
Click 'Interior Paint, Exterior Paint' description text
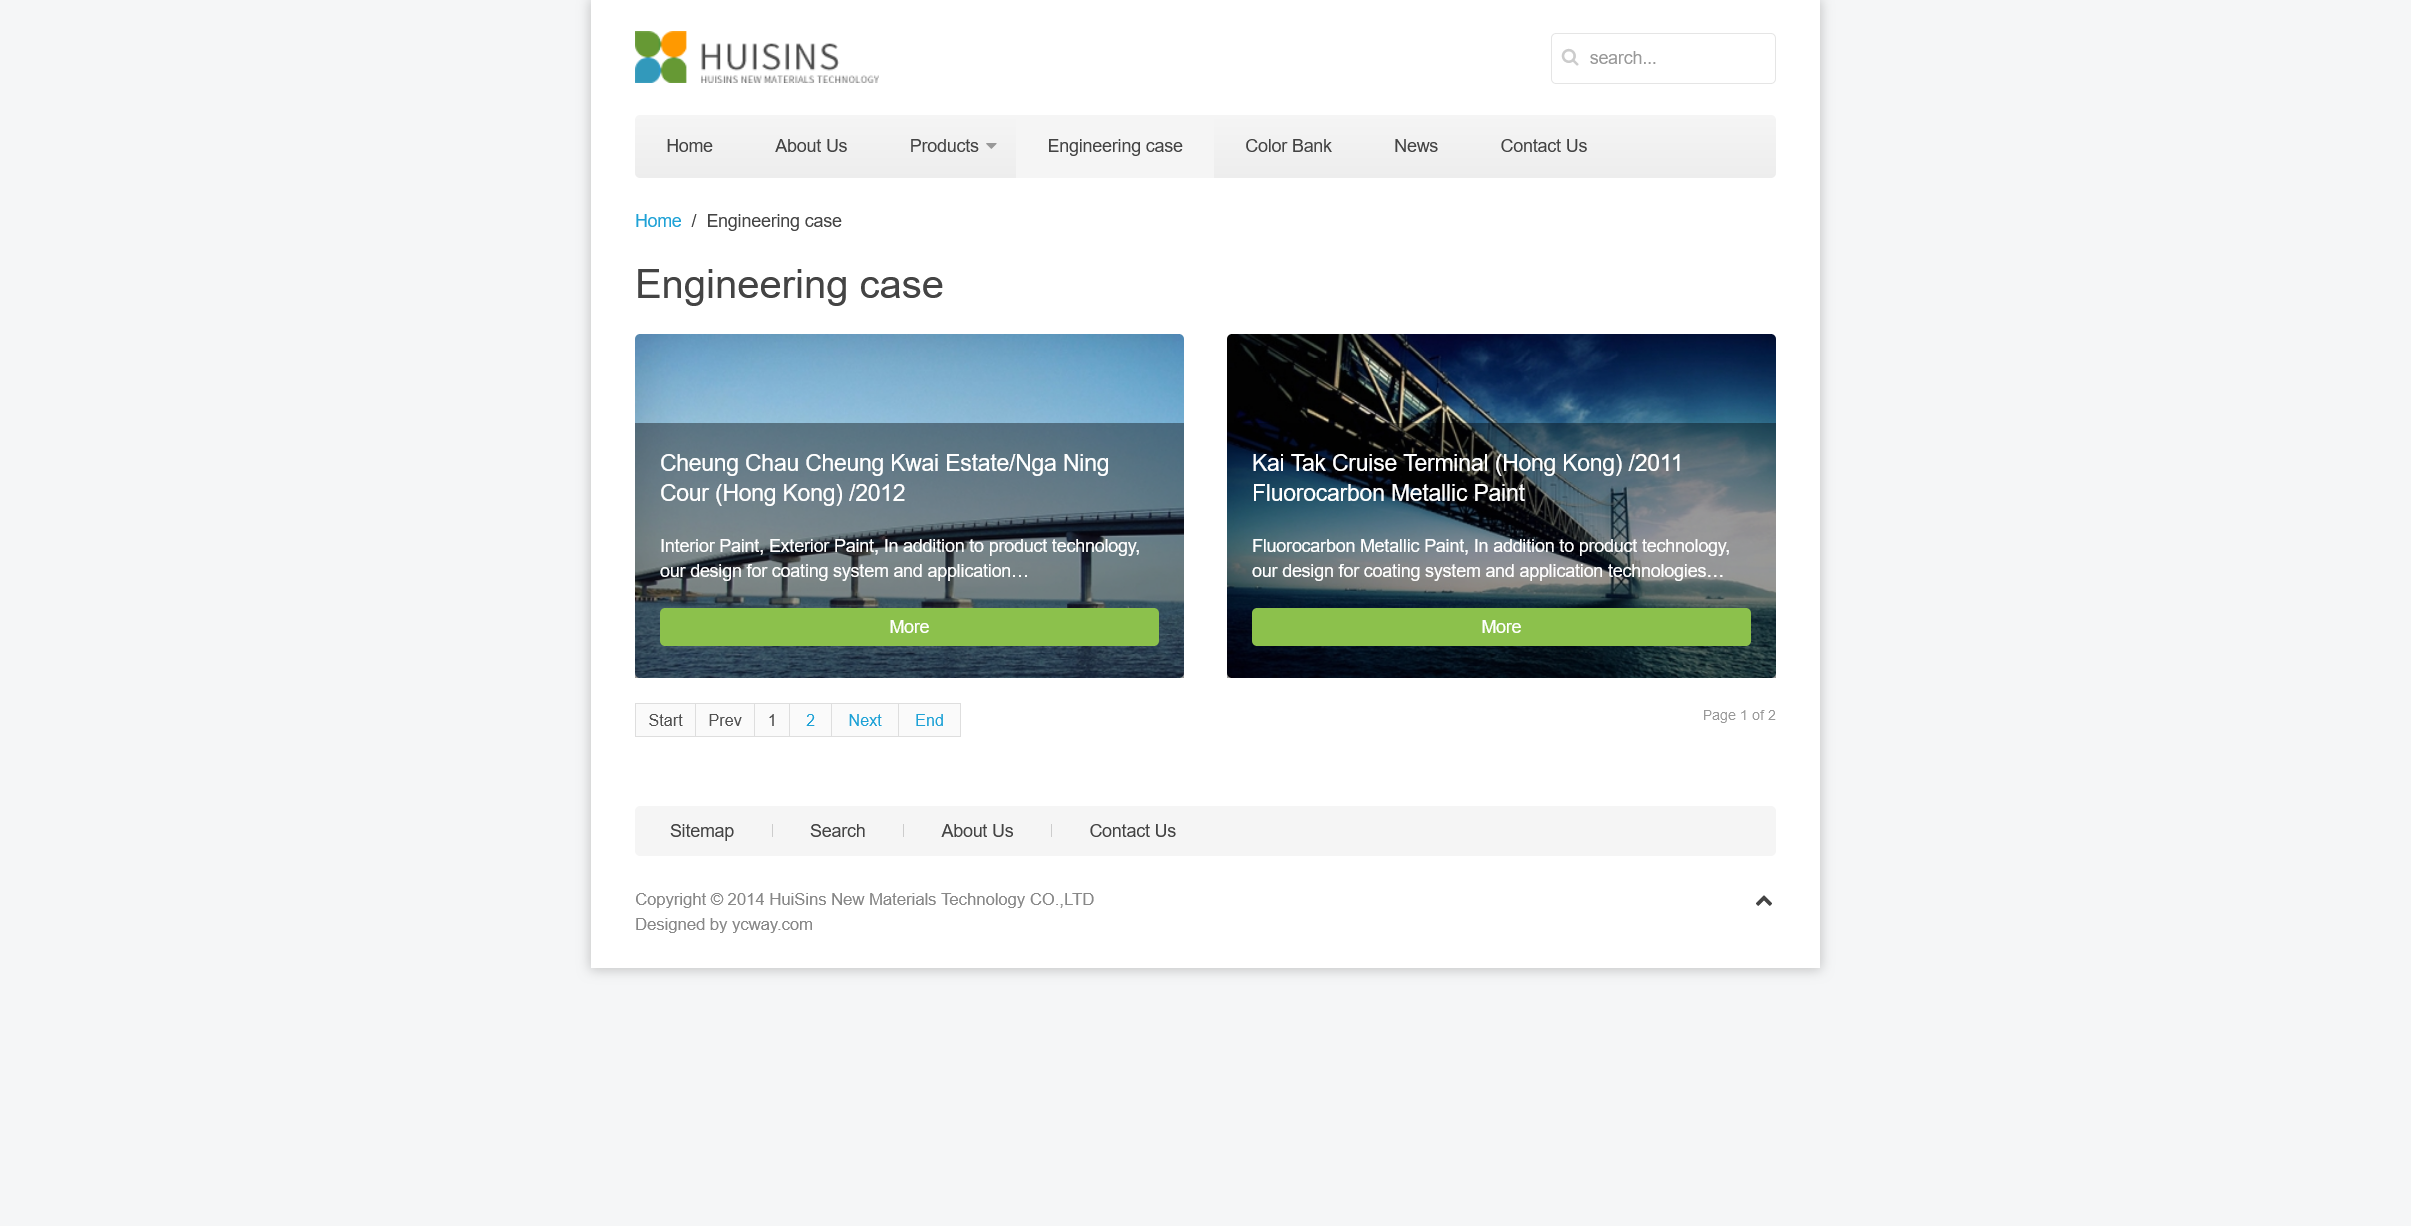point(900,558)
